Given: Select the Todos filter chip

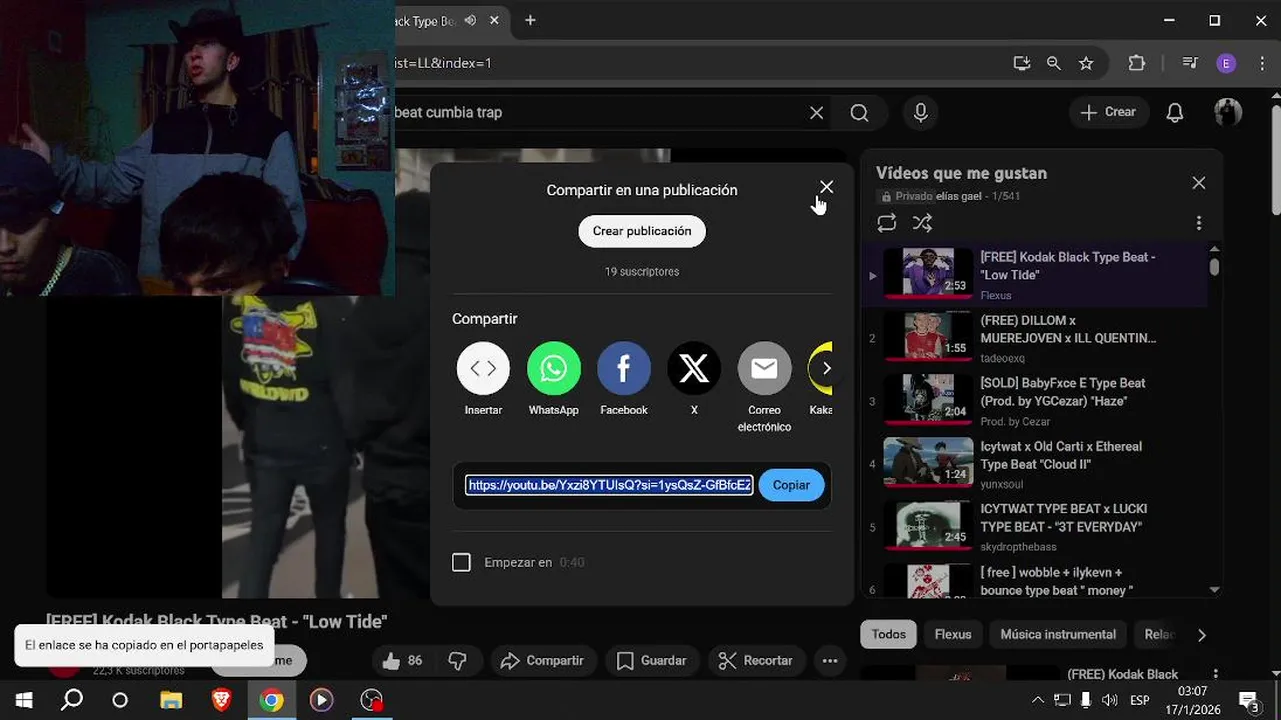Looking at the screenshot, I should click(x=888, y=634).
